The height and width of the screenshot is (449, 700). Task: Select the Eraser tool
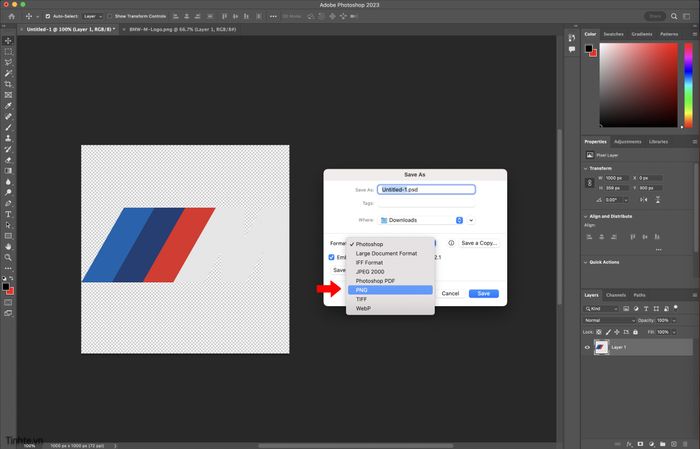coord(8,160)
